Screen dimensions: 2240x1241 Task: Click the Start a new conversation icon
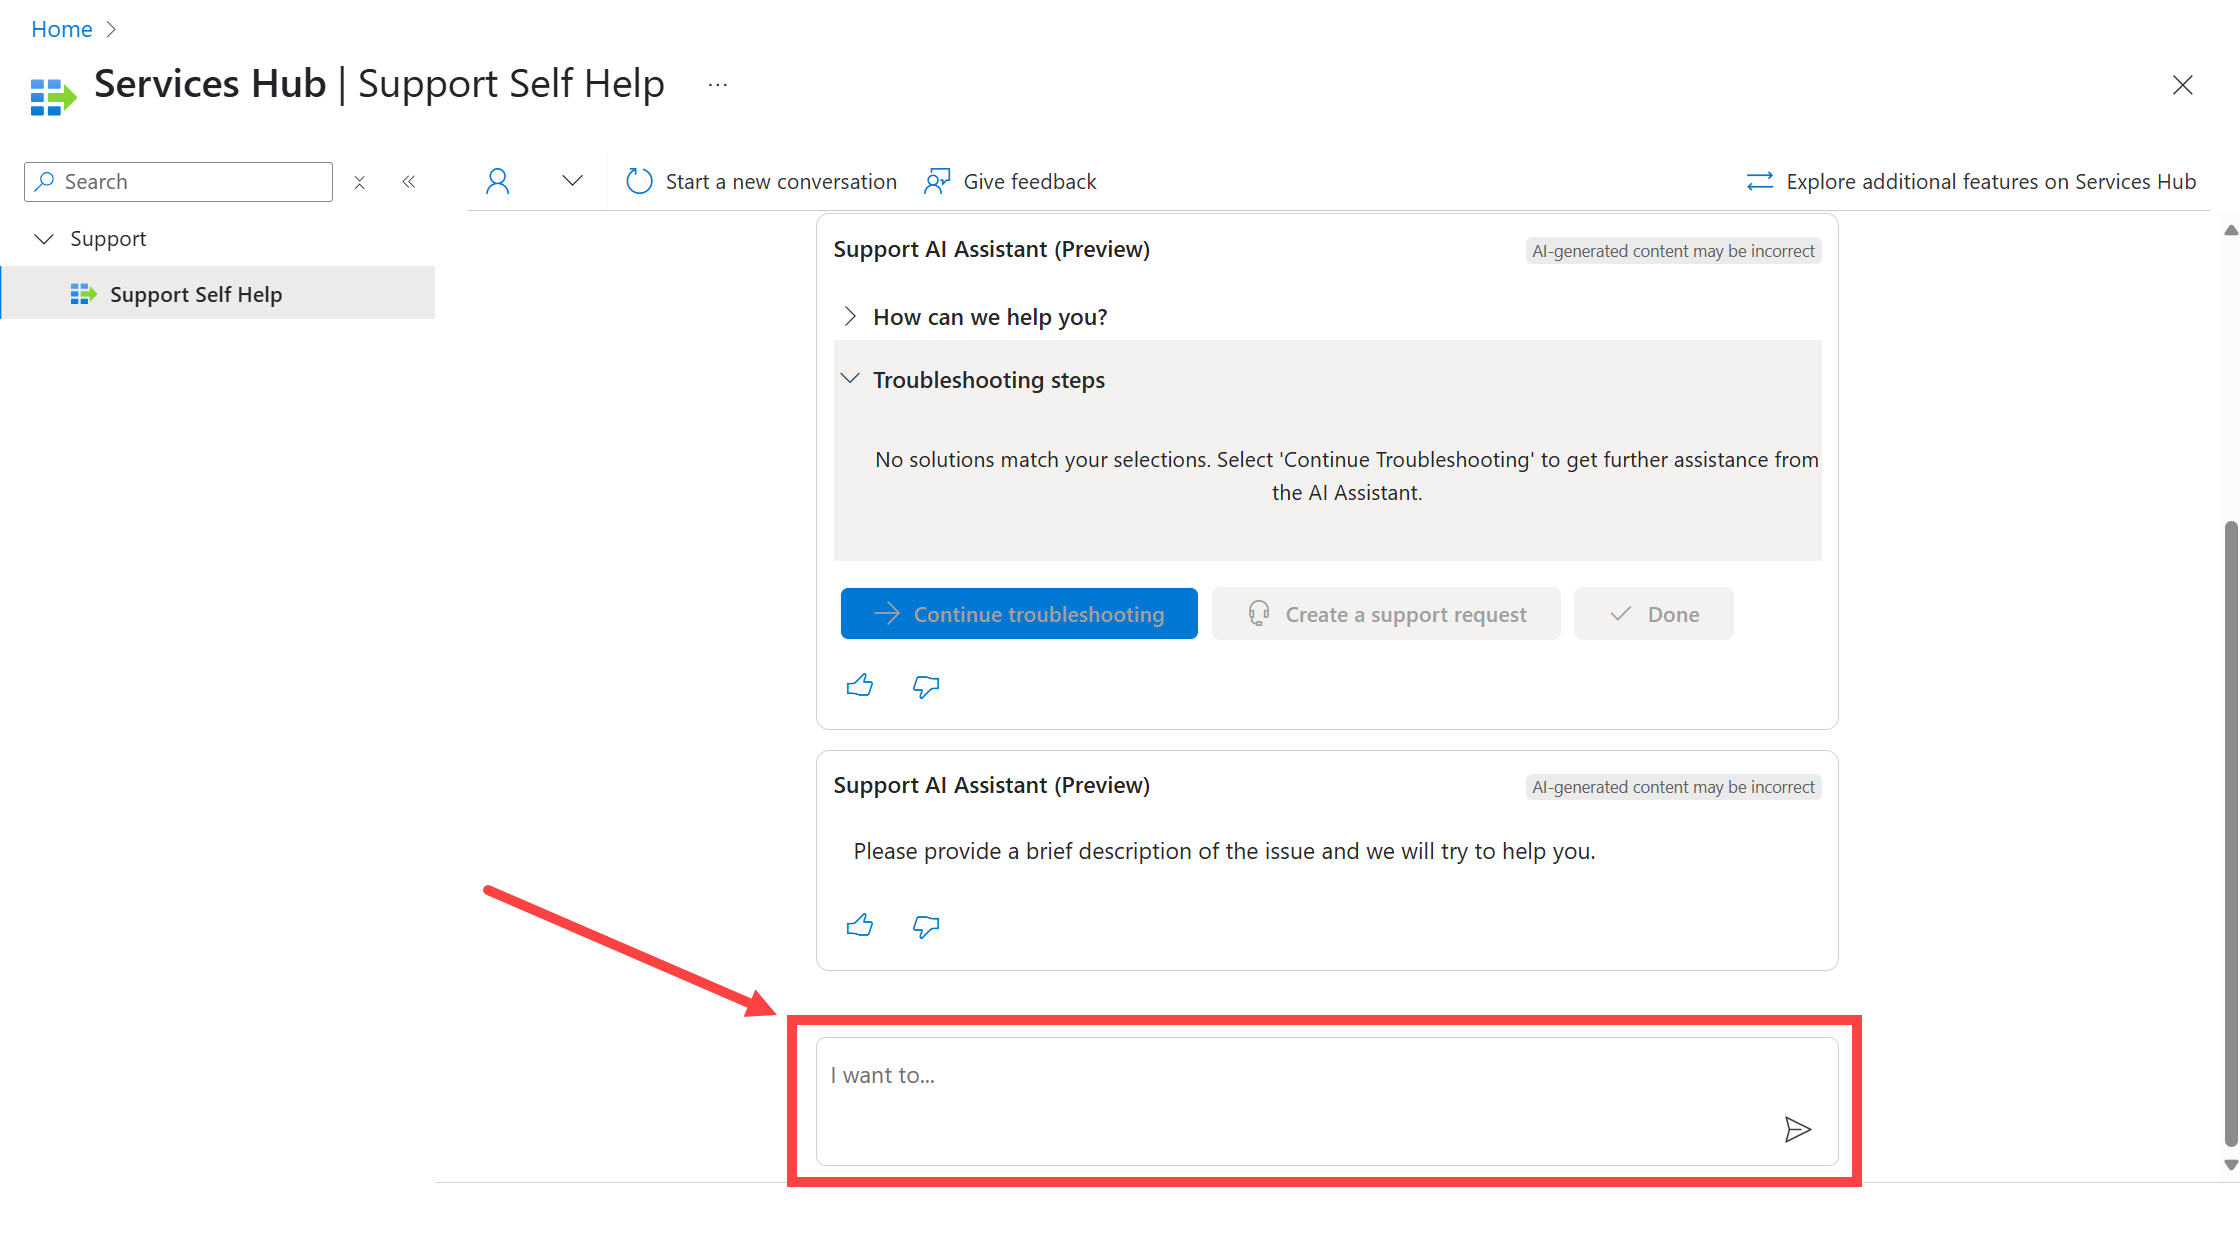click(639, 182)
